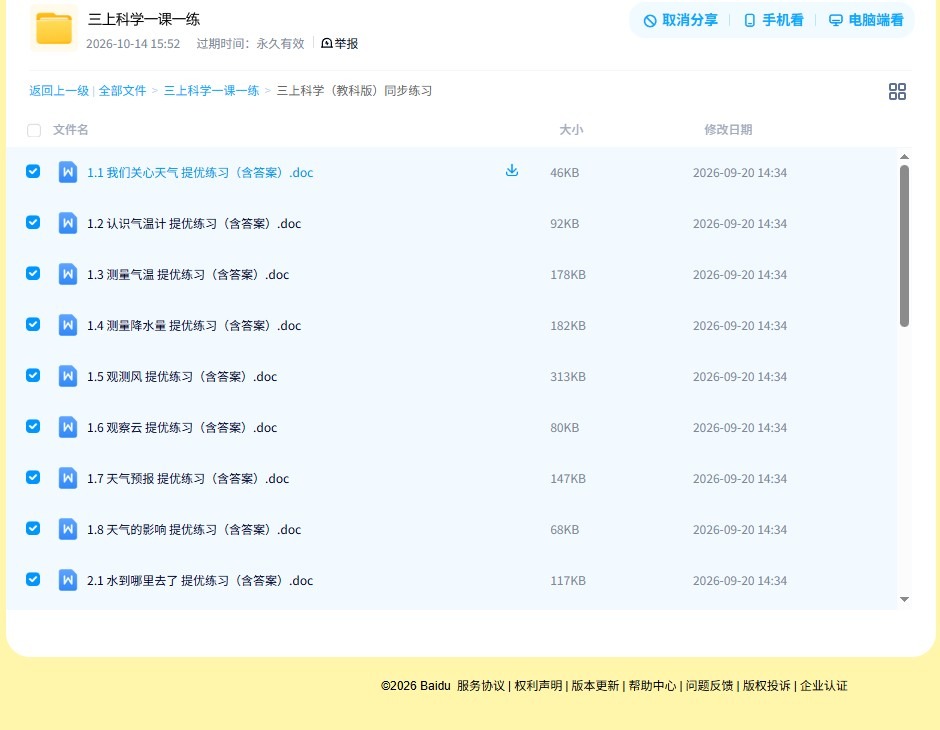Open 2.1 水到哪里去了 提优练习 file
The width and height of the screenshot is (940, 730).
tap(200, 580)
